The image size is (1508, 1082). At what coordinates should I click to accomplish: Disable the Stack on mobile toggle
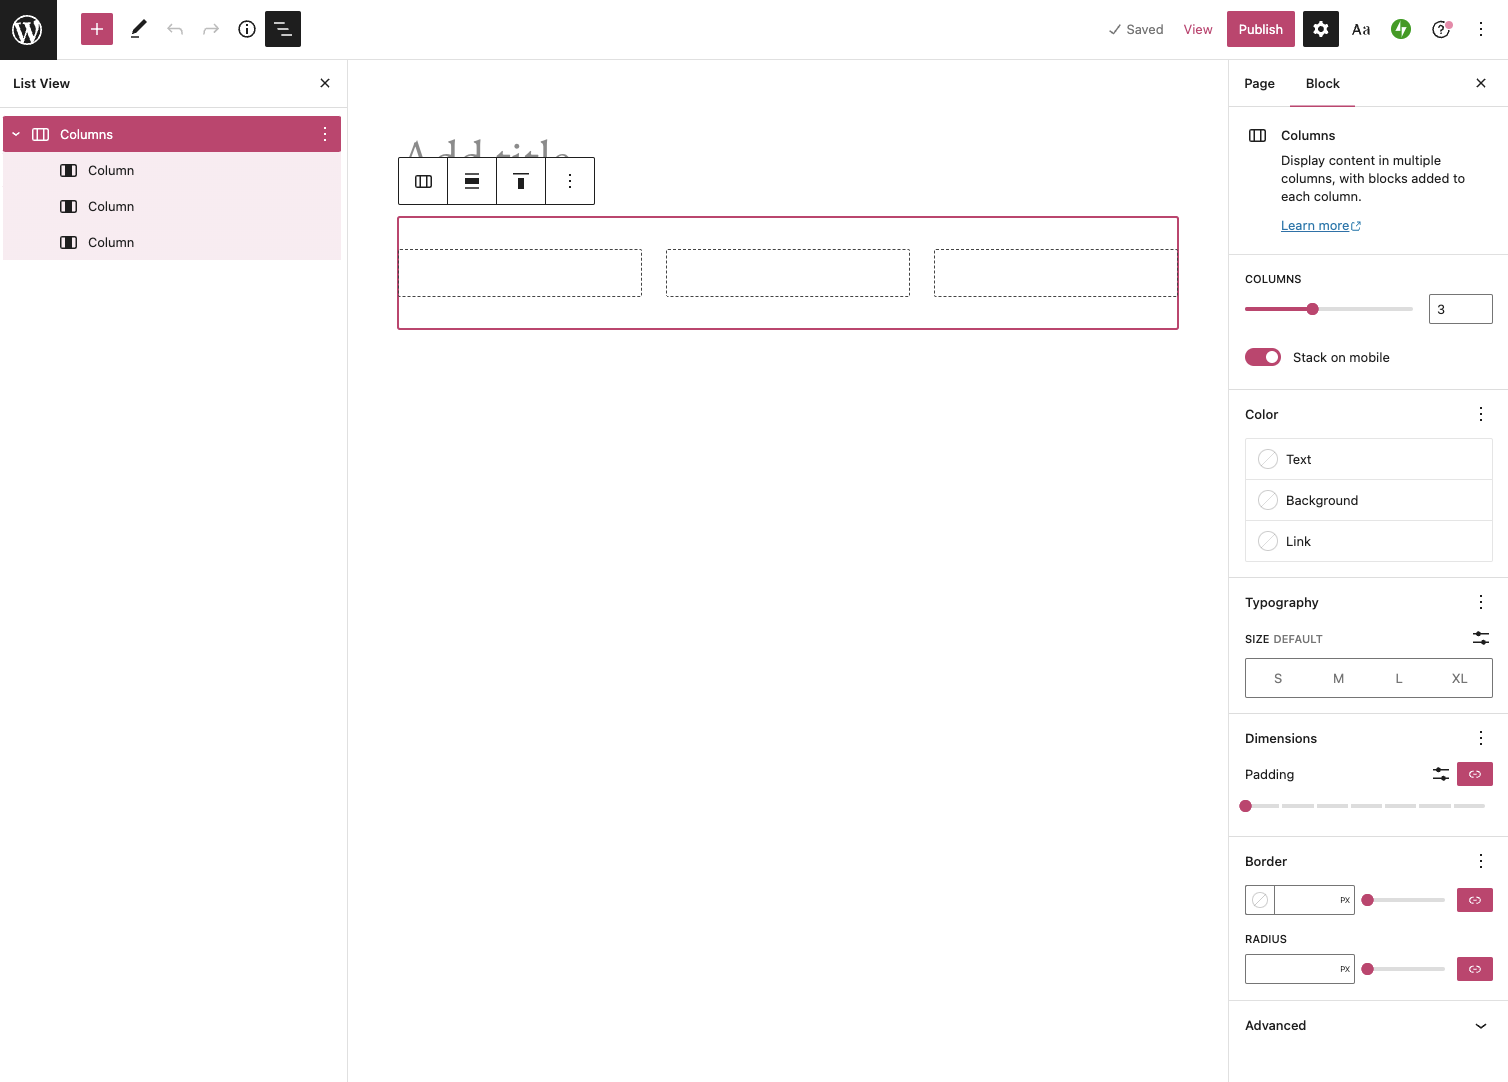click(x=1262, y=357)
